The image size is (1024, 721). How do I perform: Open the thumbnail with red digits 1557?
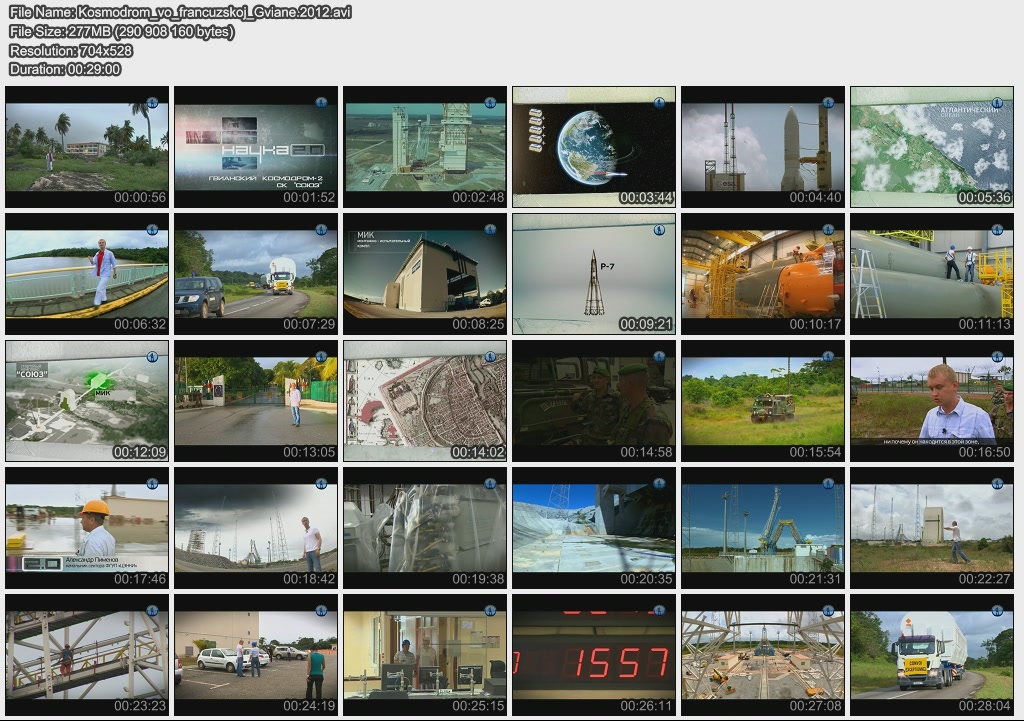[593, 654]
